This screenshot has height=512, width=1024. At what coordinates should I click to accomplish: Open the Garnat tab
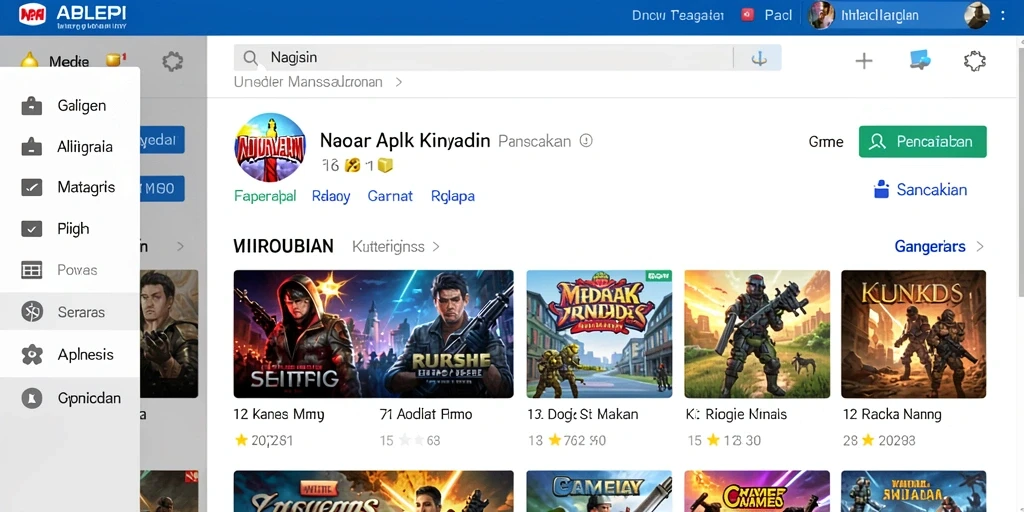click(390, 196)
